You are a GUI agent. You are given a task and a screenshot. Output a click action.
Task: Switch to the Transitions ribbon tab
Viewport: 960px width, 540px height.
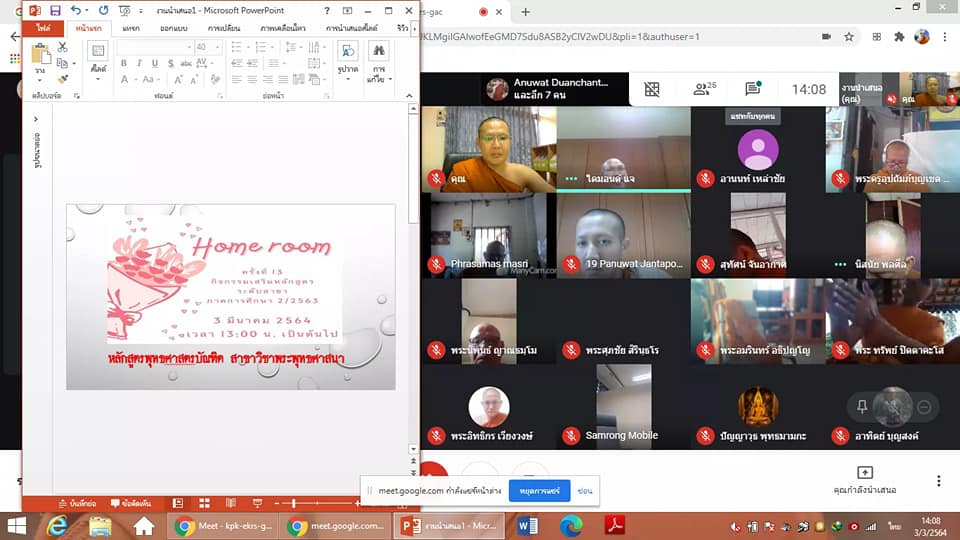click(224, 28)
